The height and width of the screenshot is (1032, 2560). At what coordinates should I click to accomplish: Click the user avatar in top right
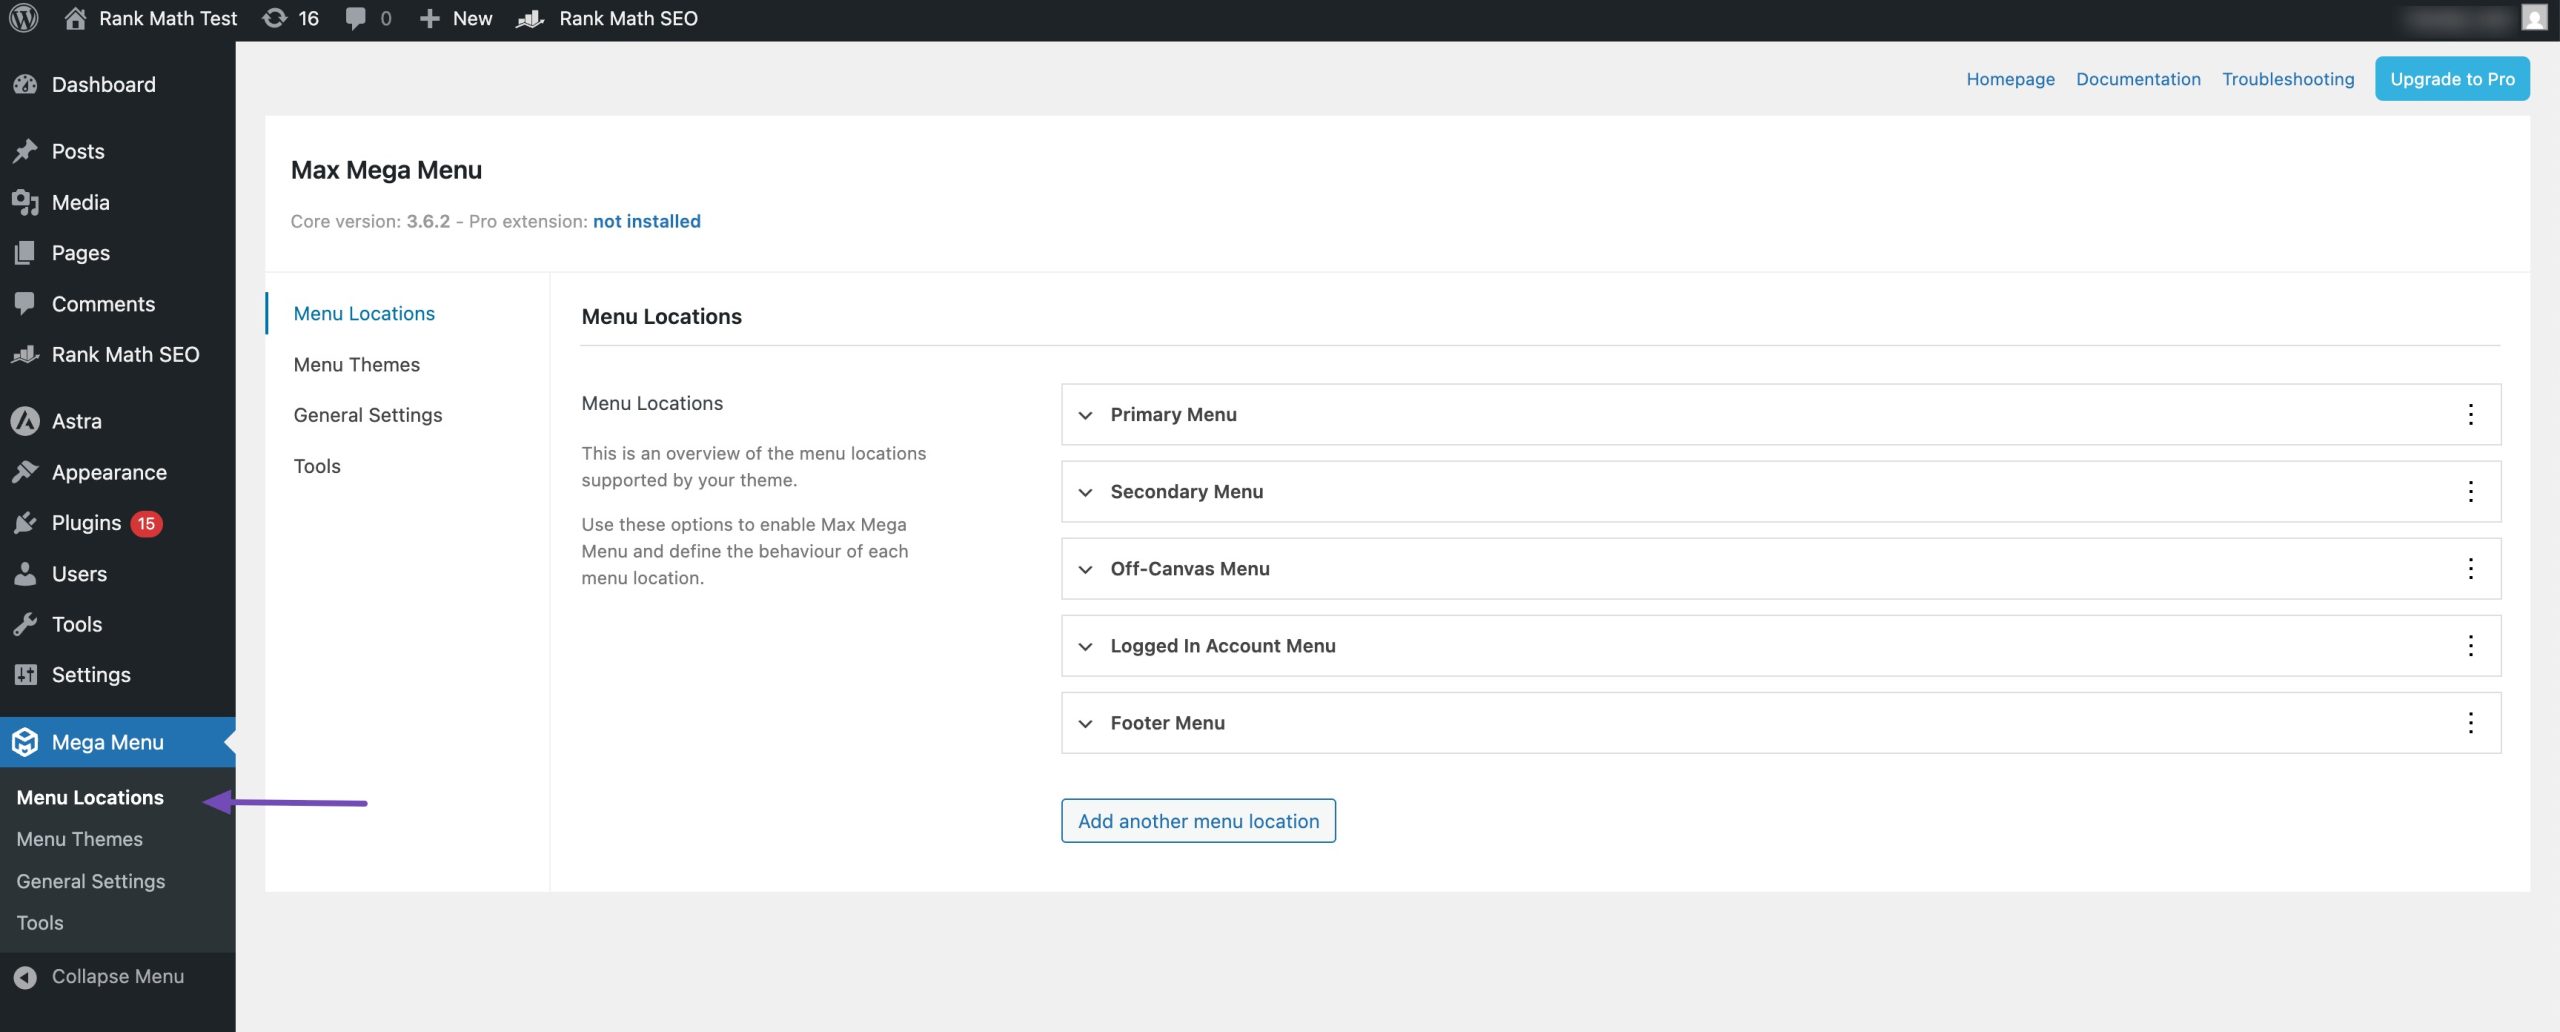coord(2534,18)
